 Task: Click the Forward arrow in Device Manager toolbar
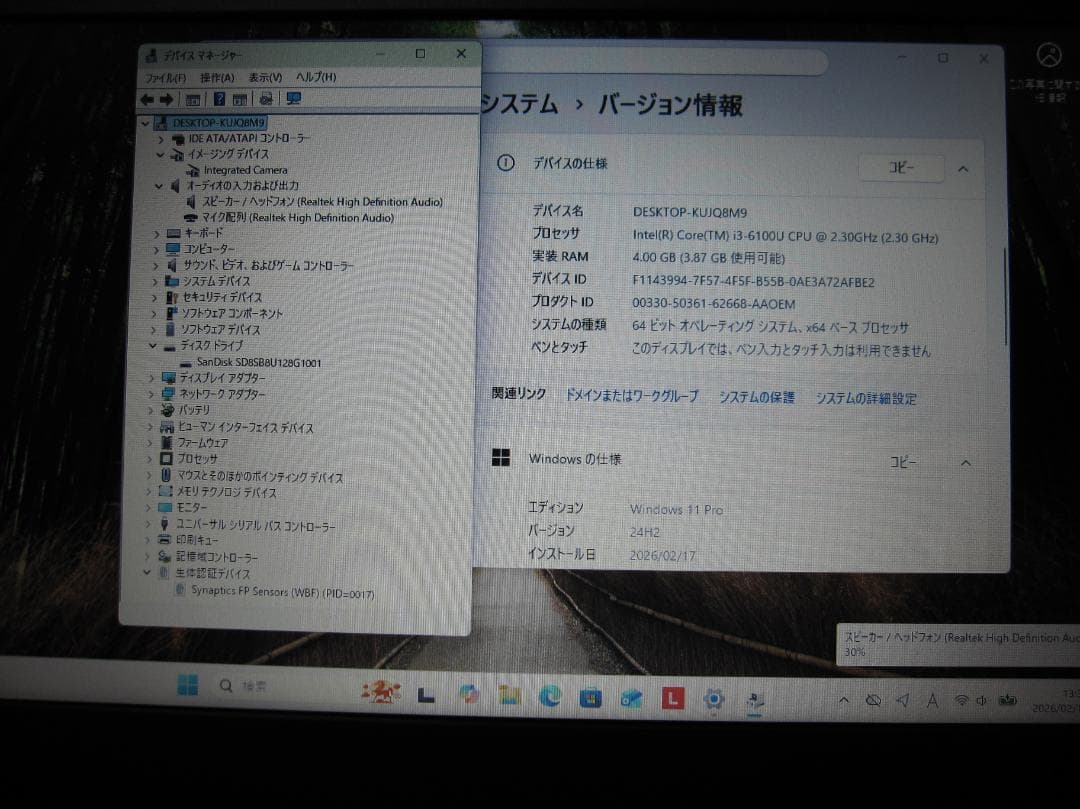pyautogui.click(x=166, y=100)
